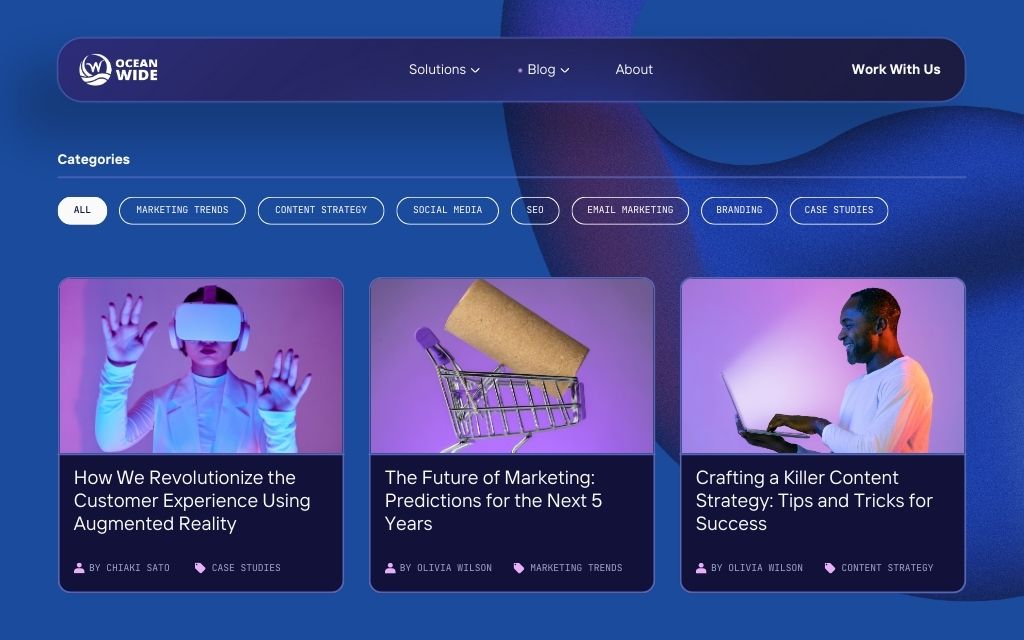Filter posts by Content Strategy category
The image size is (1024, 640).
321,210
